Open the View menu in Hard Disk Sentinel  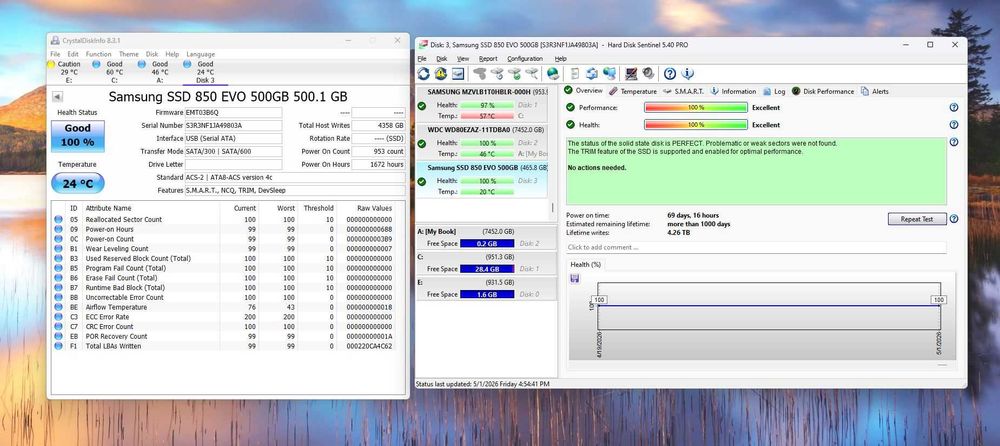(x=462, y=59)
